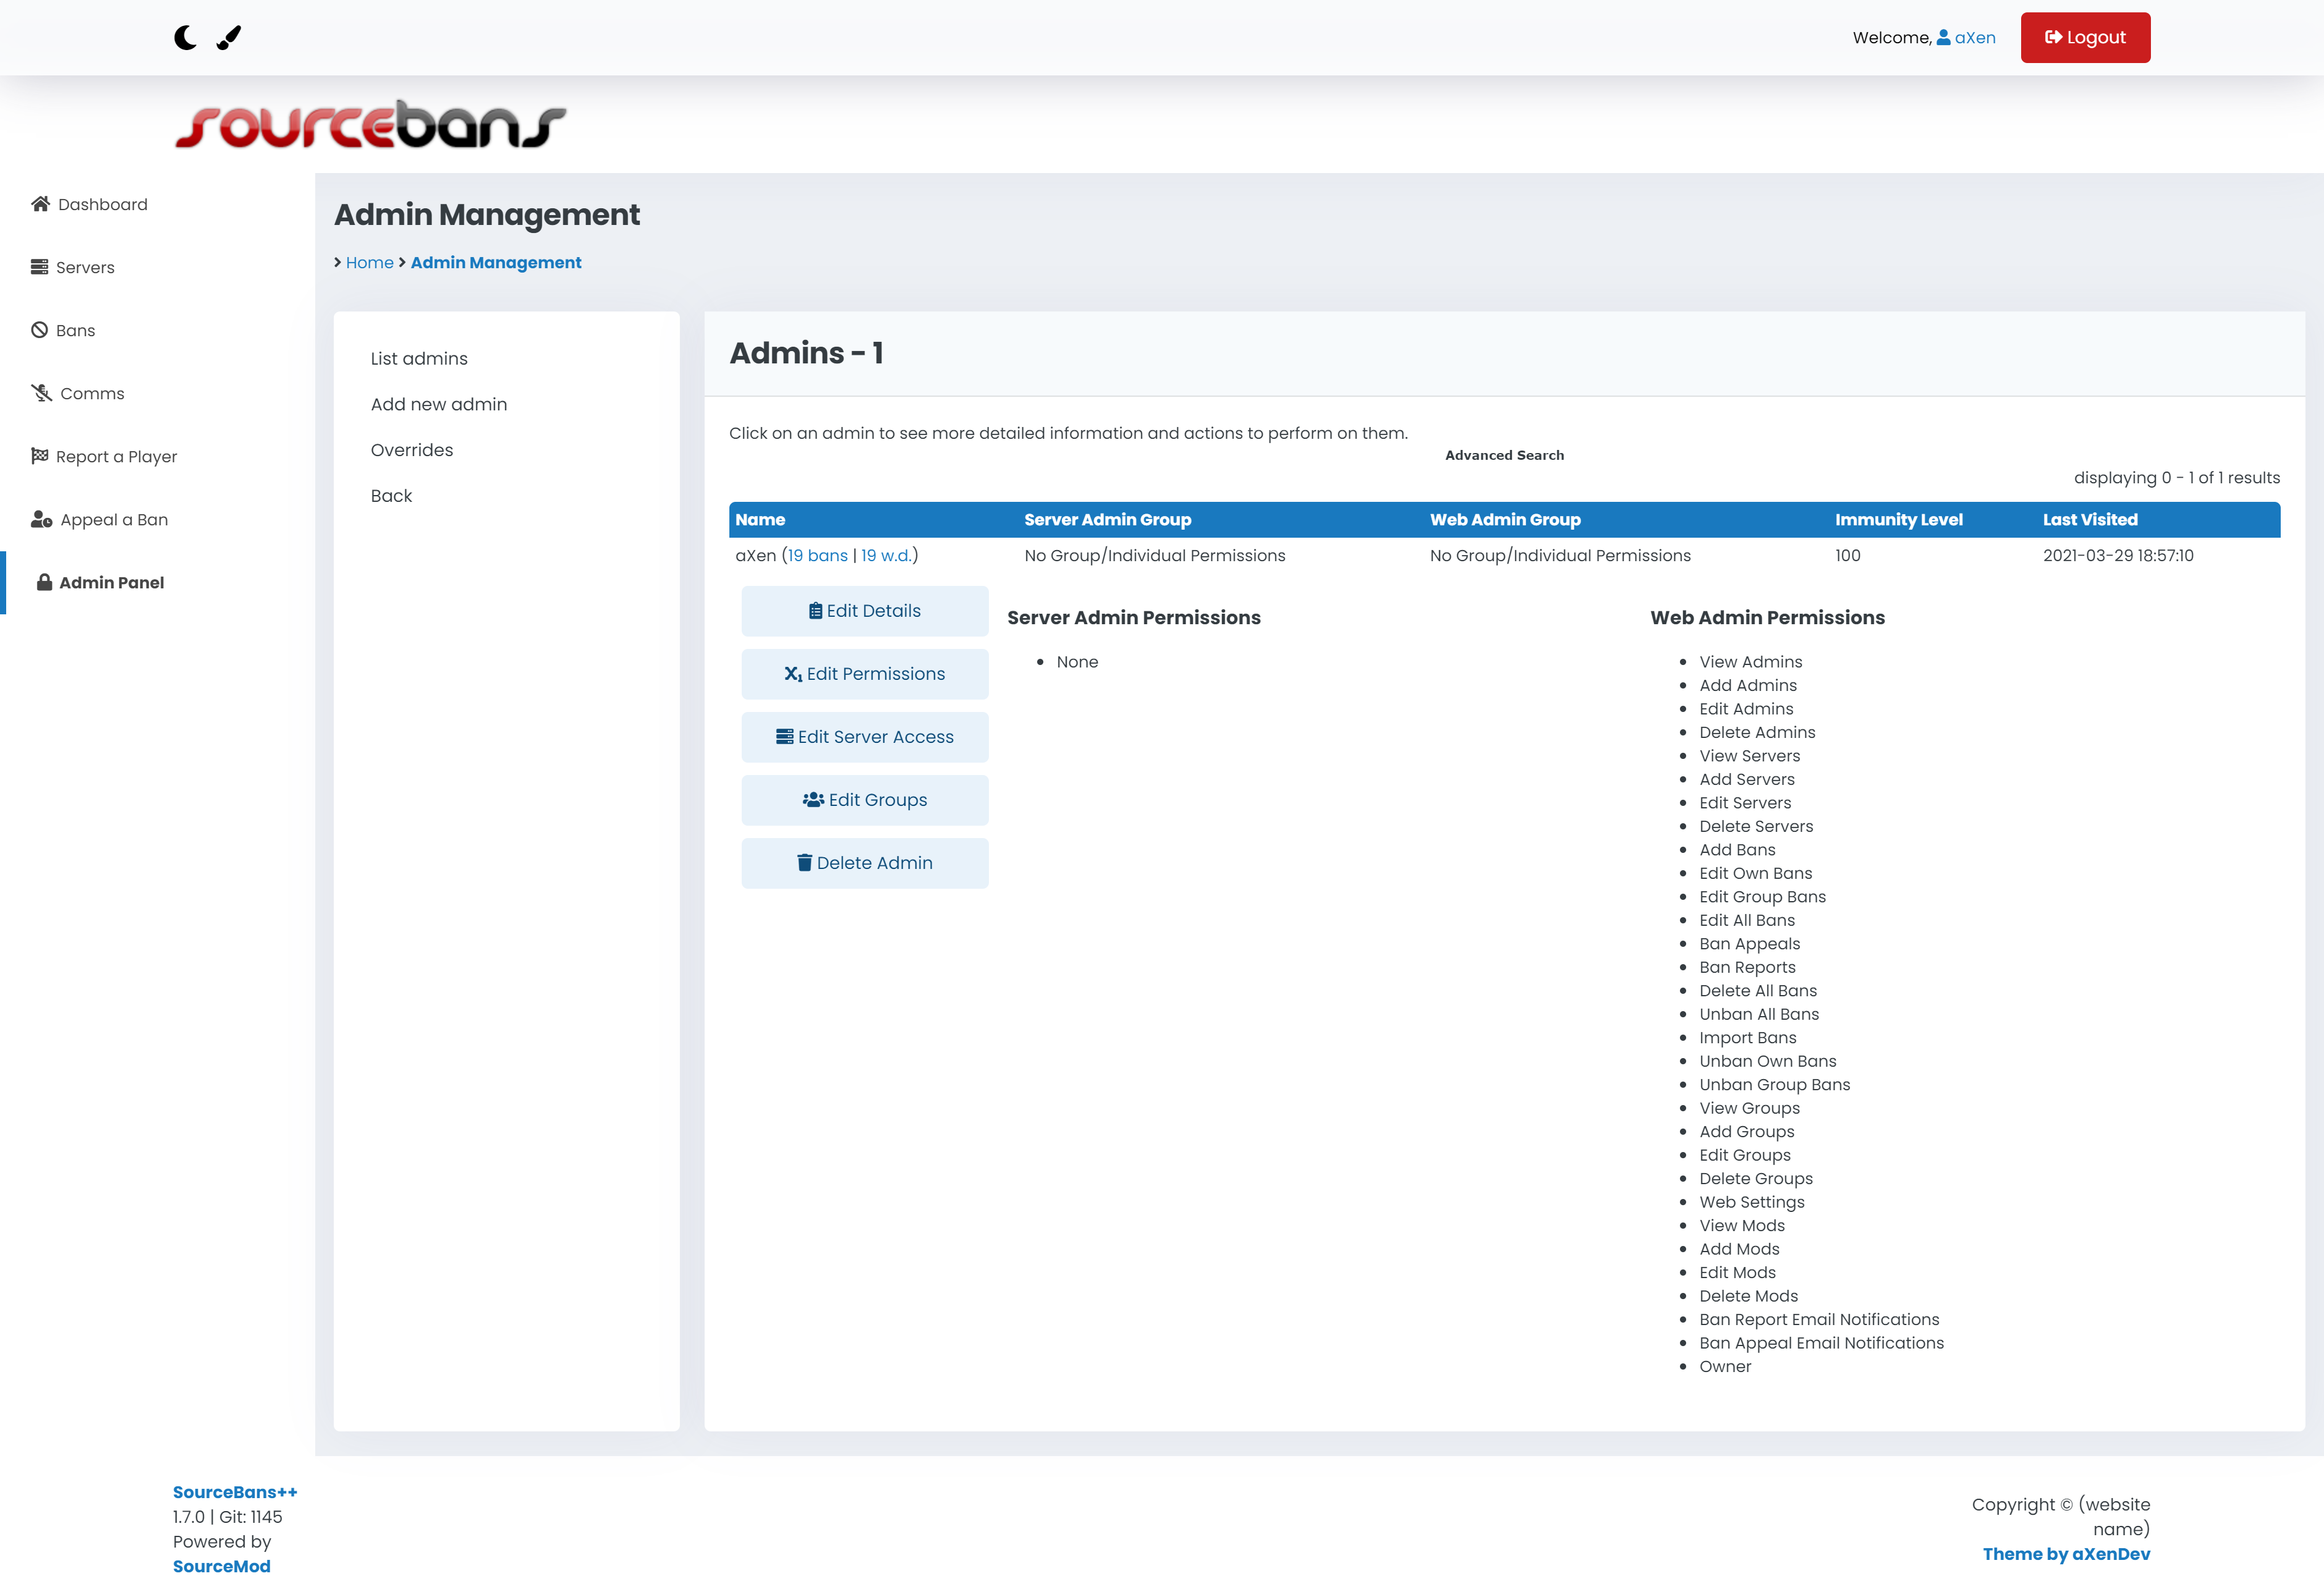Click the Comms muted microphone icon
Viewport: 2324px width, 1576px height.
[42, 393]
